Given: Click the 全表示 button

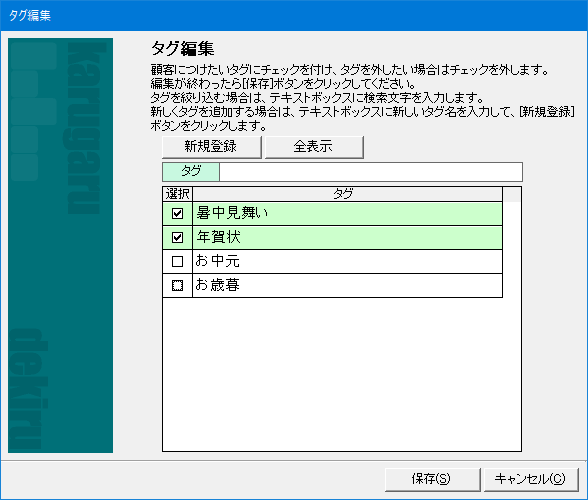Looking at the screenshot, I should [314, 147].
